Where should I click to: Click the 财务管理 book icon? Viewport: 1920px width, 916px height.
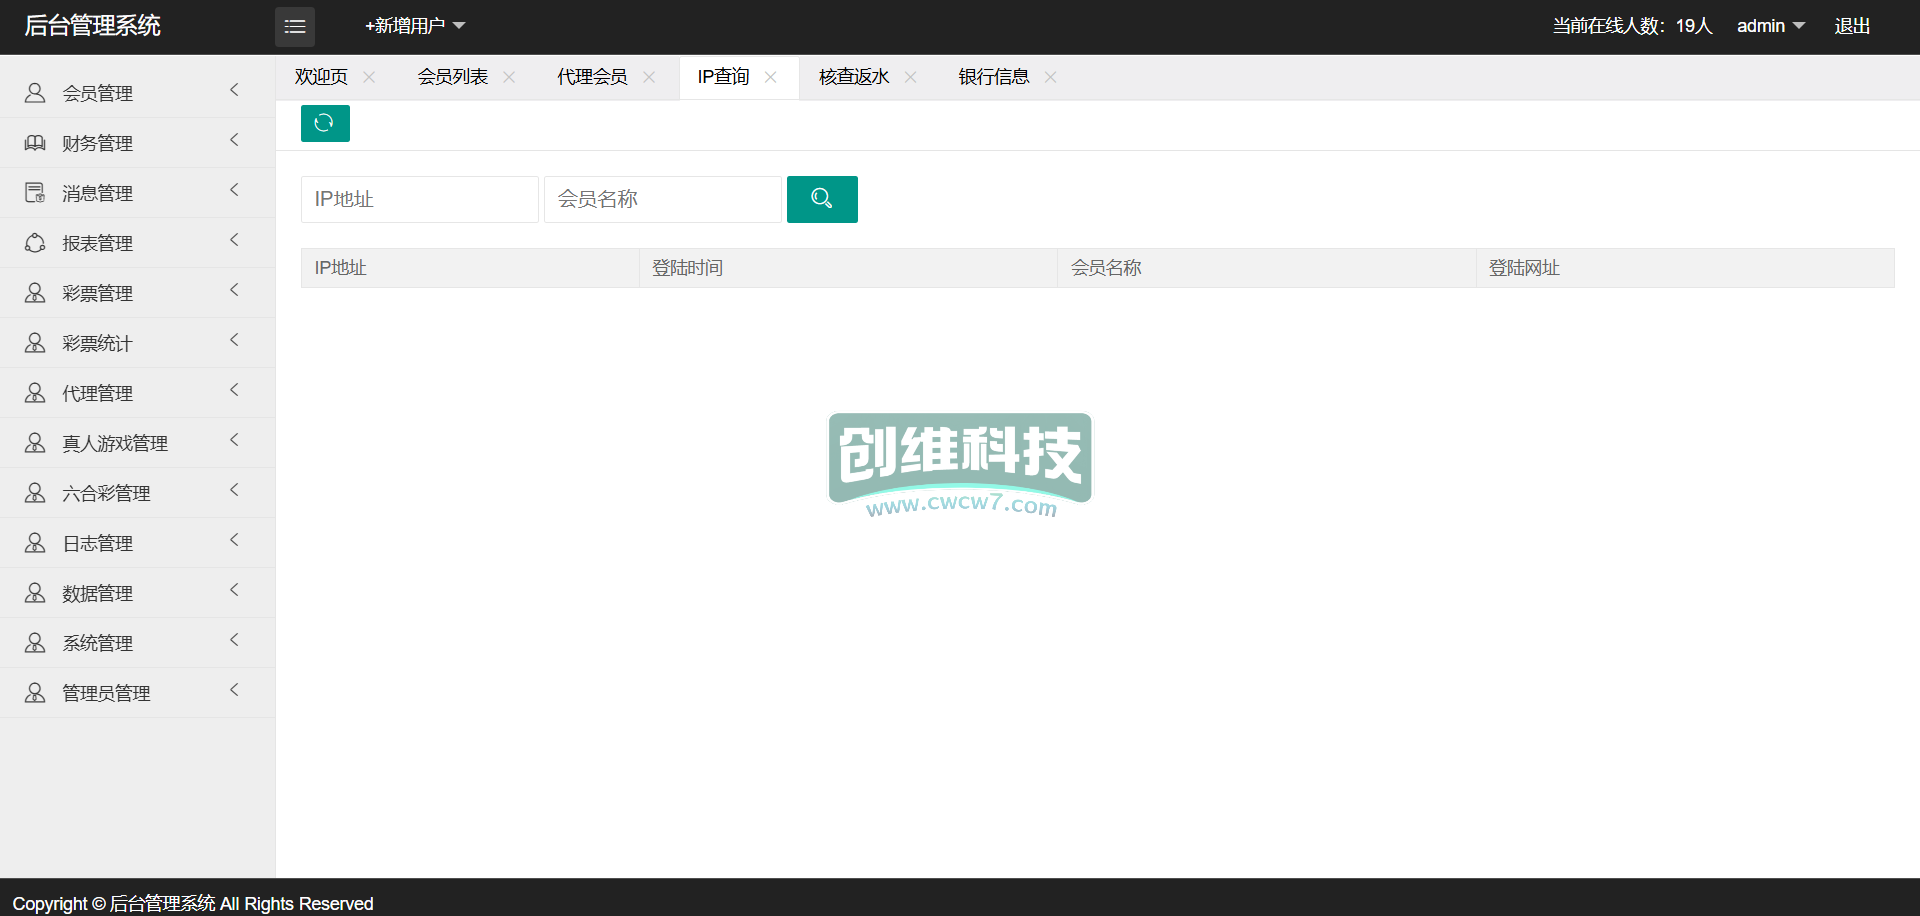click(x=35, y=143)
